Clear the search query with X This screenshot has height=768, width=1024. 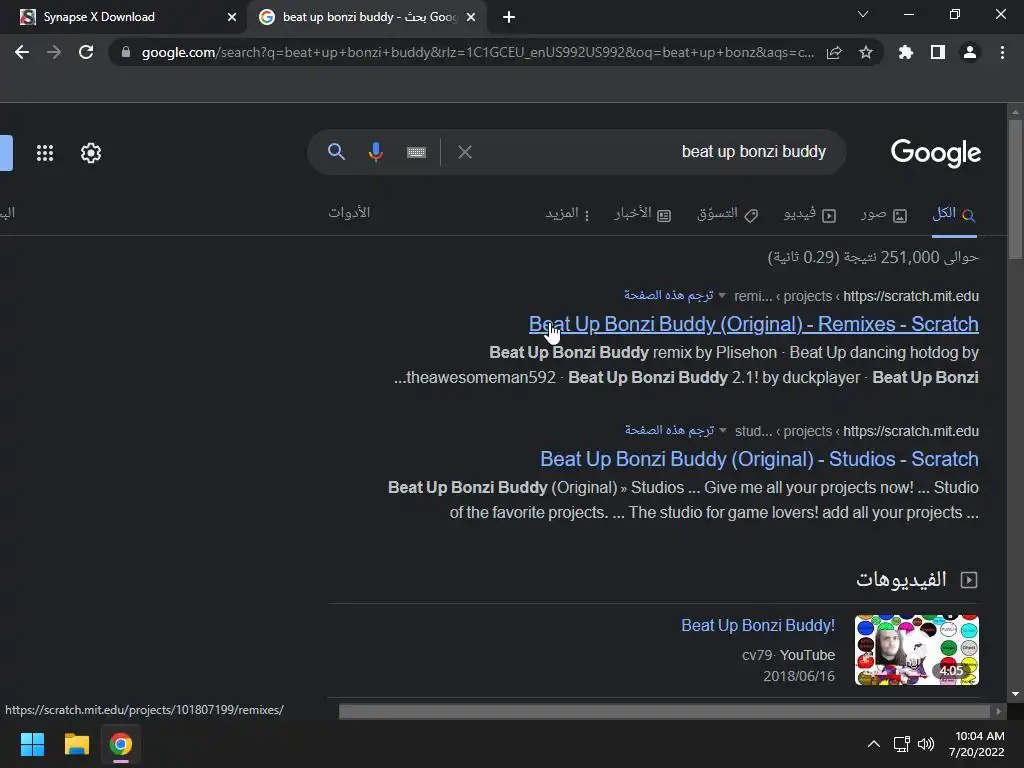tap(465, 152)
